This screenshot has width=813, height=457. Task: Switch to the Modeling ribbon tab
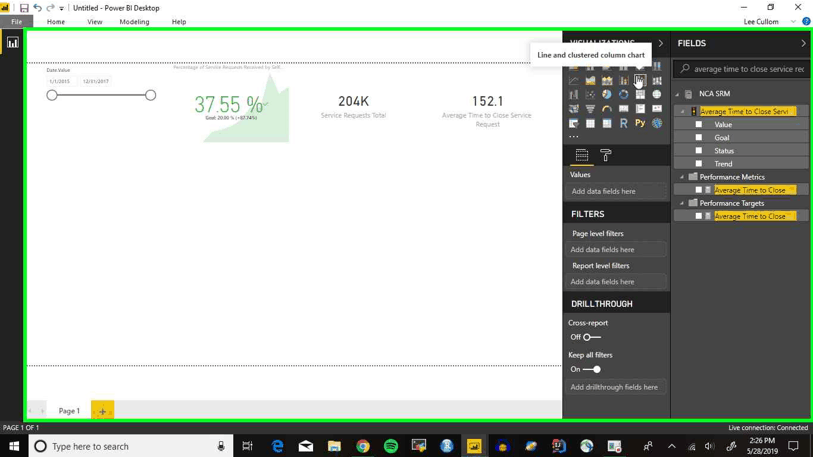(134, 22)
